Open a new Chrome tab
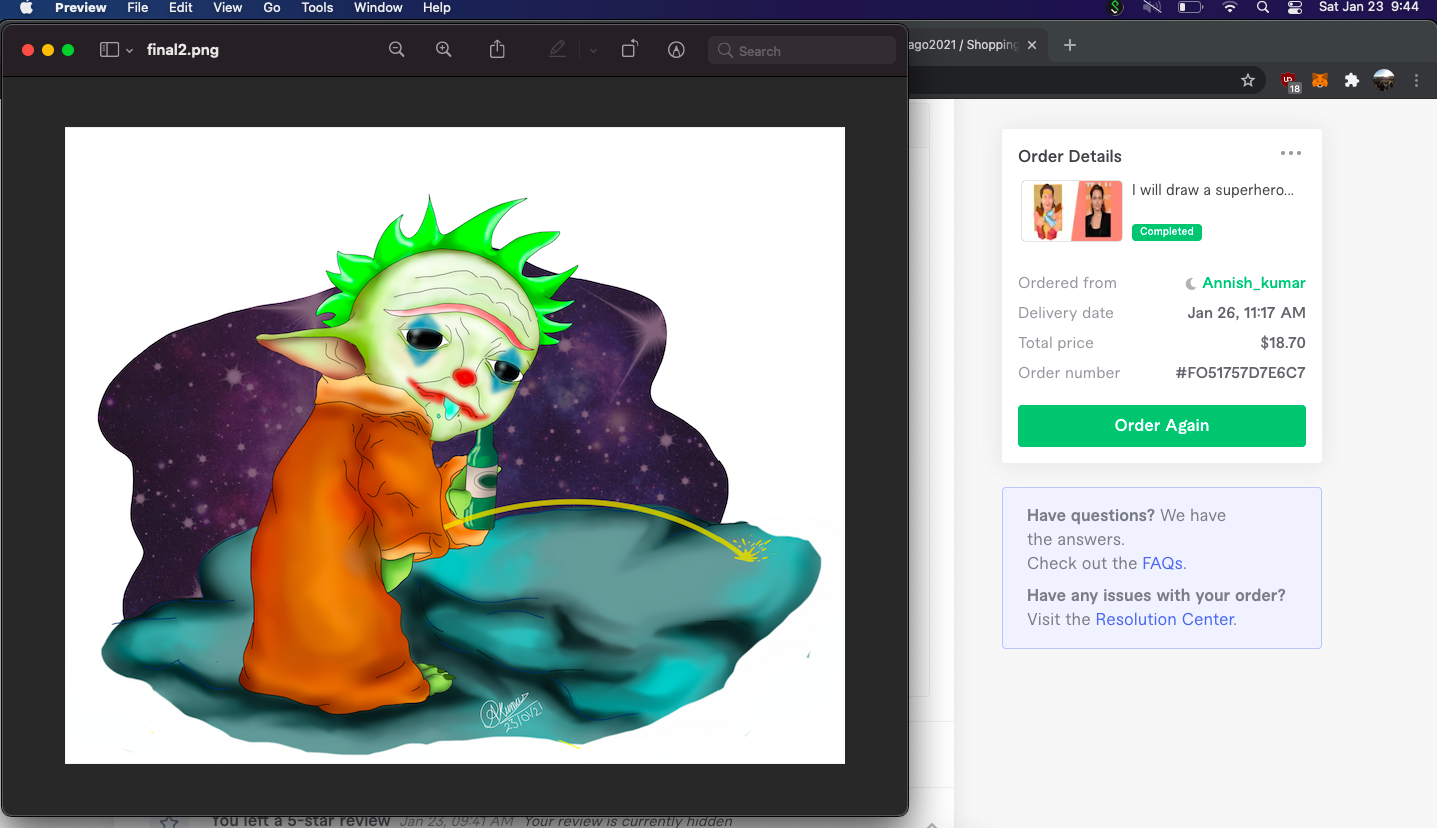The width and height of the screenshot is (1437, 828). (1070, 45)
